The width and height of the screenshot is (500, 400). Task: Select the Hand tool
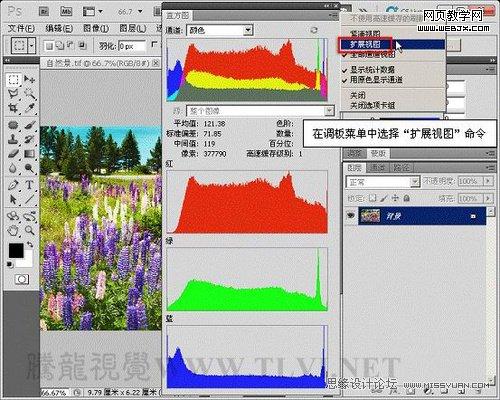point(13,230)
